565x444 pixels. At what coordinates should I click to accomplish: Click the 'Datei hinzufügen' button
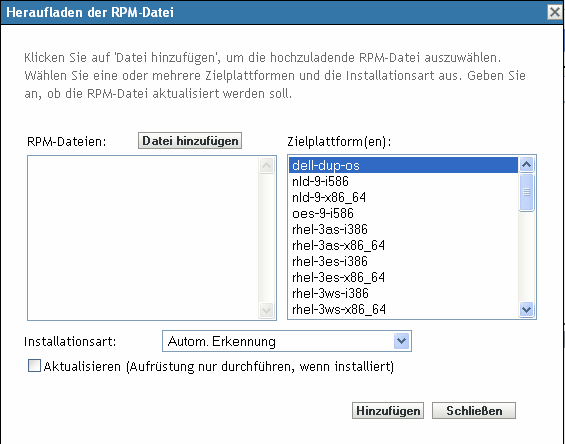tap(190, 141)
